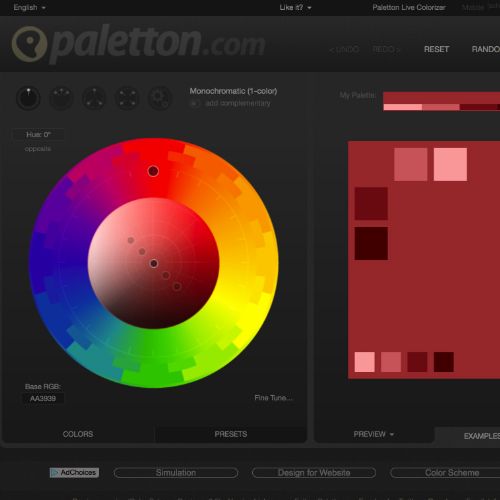Select the tetrad four-color scheme icon
The width and height of the screenshot is (500, 500).
point(127,98)
